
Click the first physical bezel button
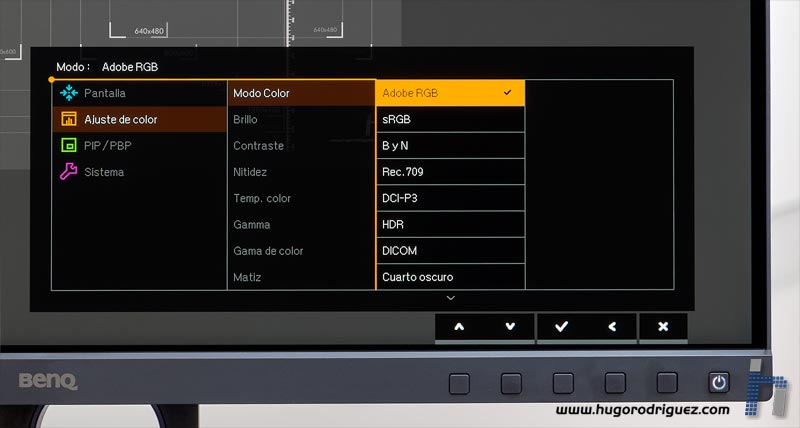[459, 384]
